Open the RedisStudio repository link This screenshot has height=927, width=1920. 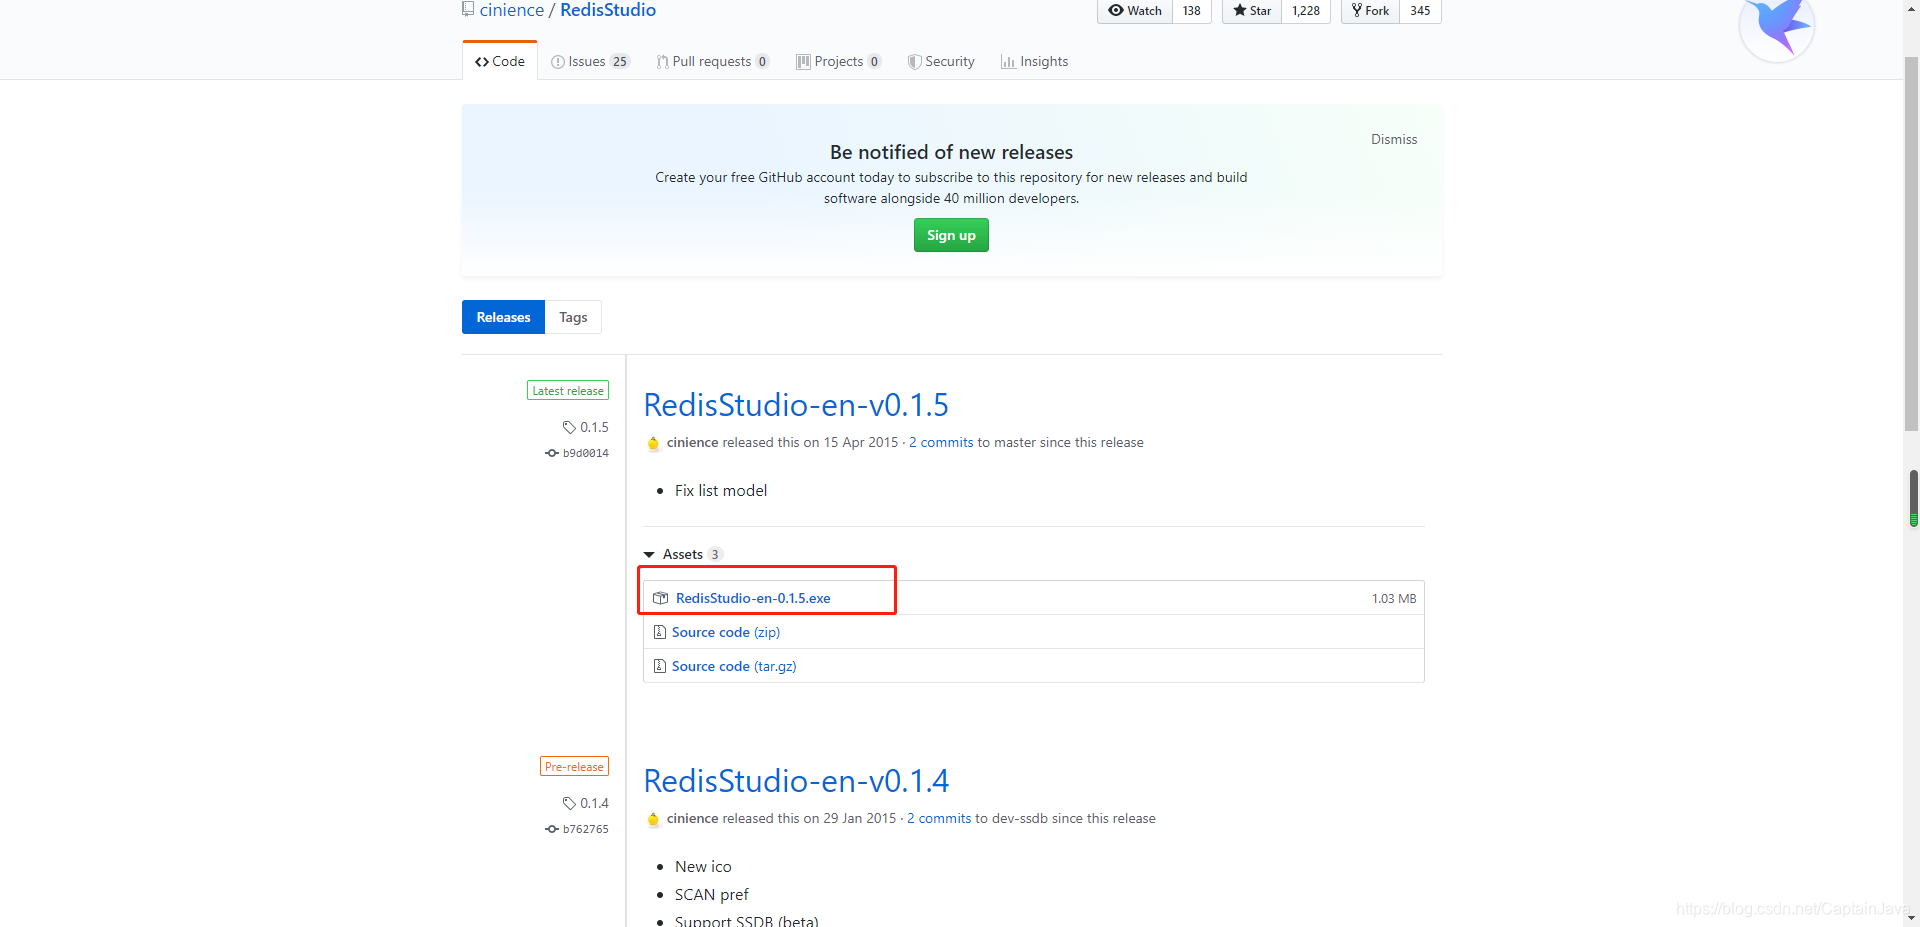[608, 10]
